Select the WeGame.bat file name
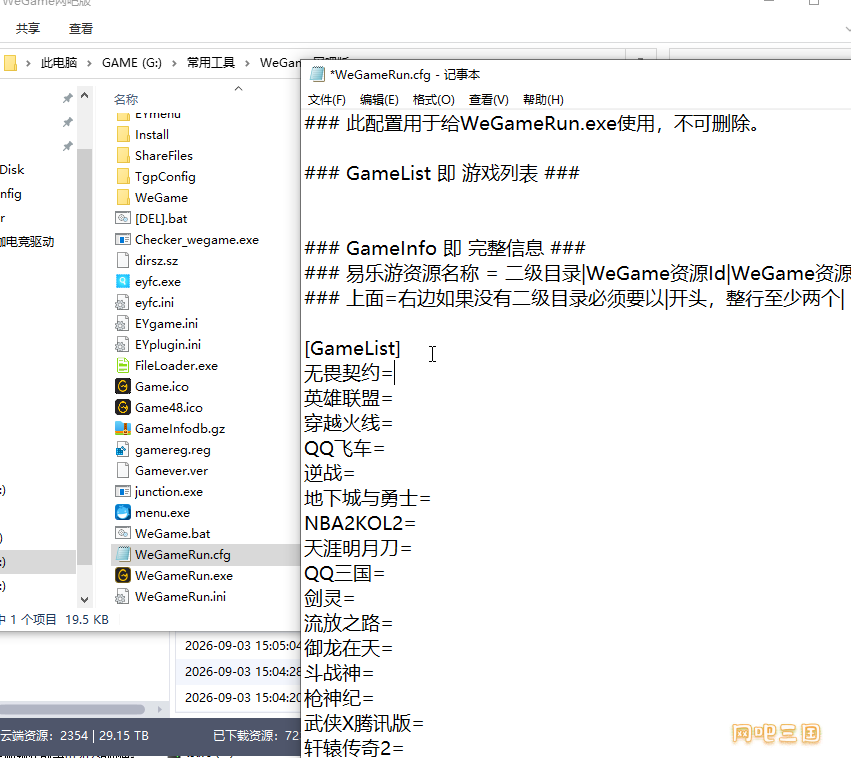Image resolution: width=851 pixels, height=758 pixels. point(173,534)
